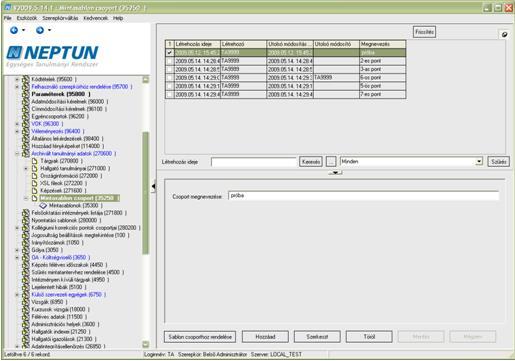Click the page icon of Képzések (271600)

(34, 191)
